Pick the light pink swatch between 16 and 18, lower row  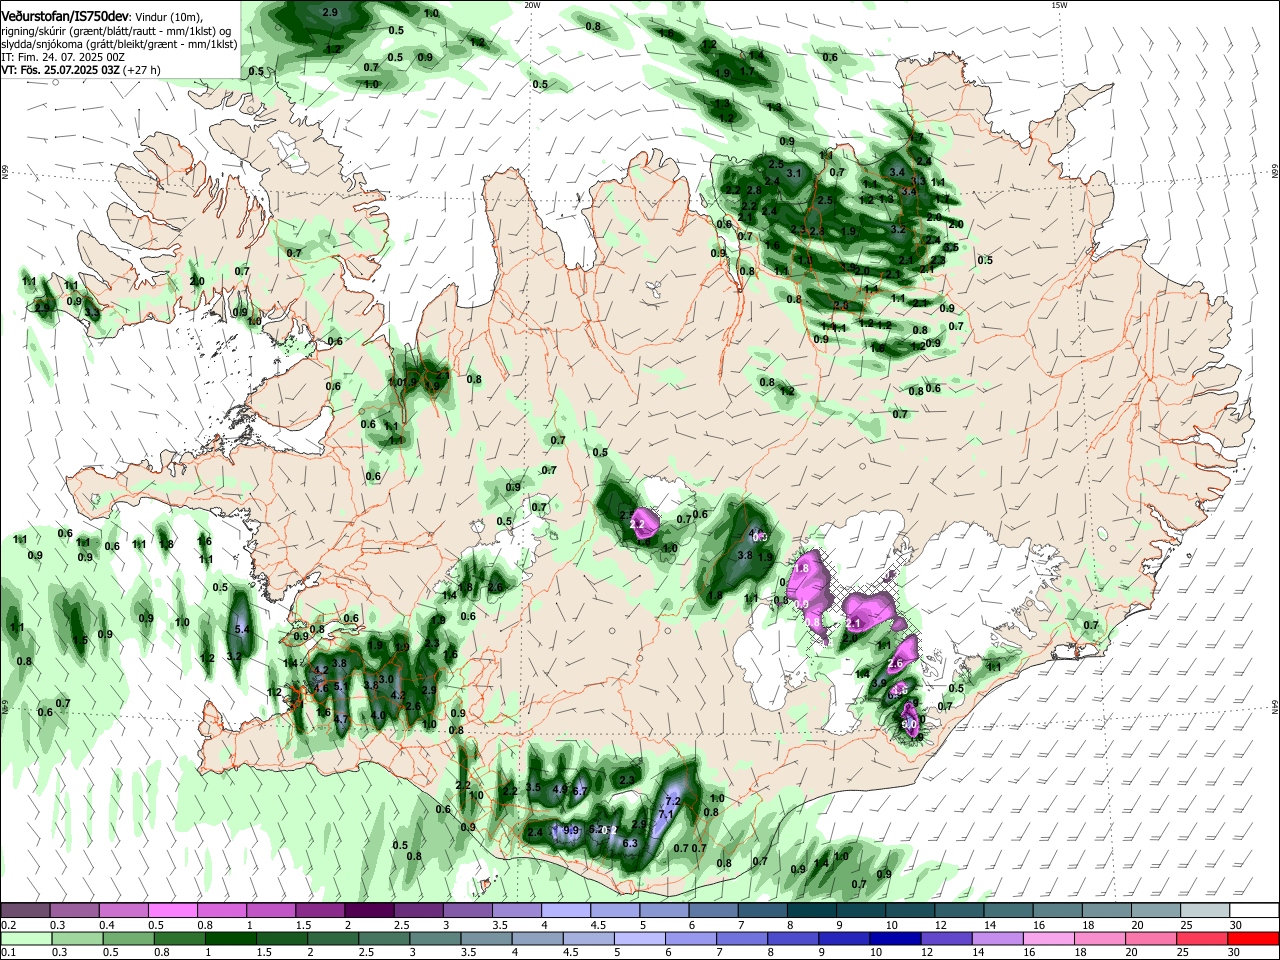(1049, 938)
